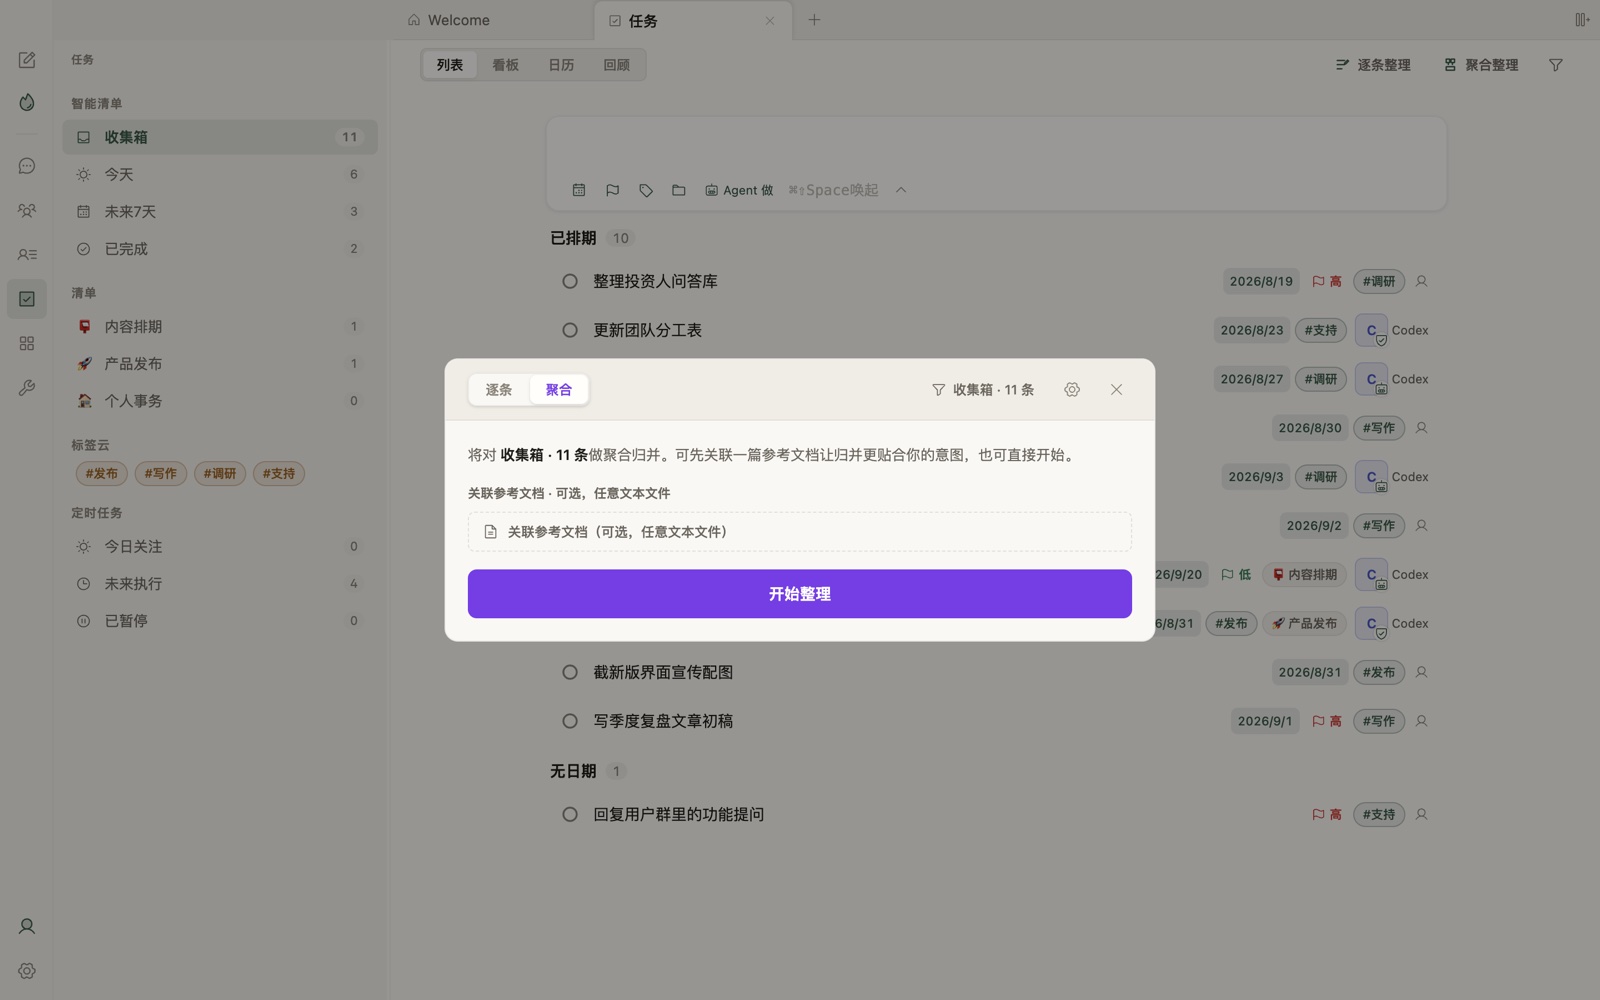Screen dimensions: 1600x1000
Task: Filter by #写作 tag in 标签云
Action: 160,474
